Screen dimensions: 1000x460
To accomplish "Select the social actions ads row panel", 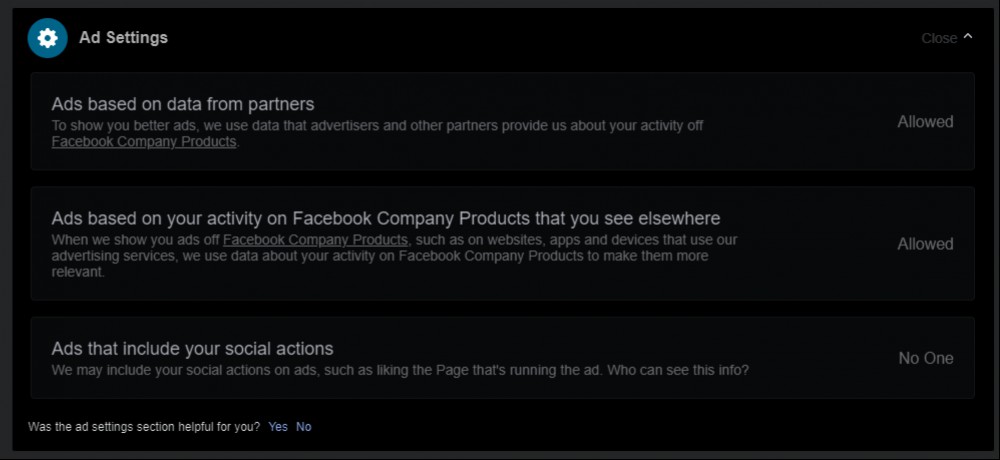I will 503,358.
